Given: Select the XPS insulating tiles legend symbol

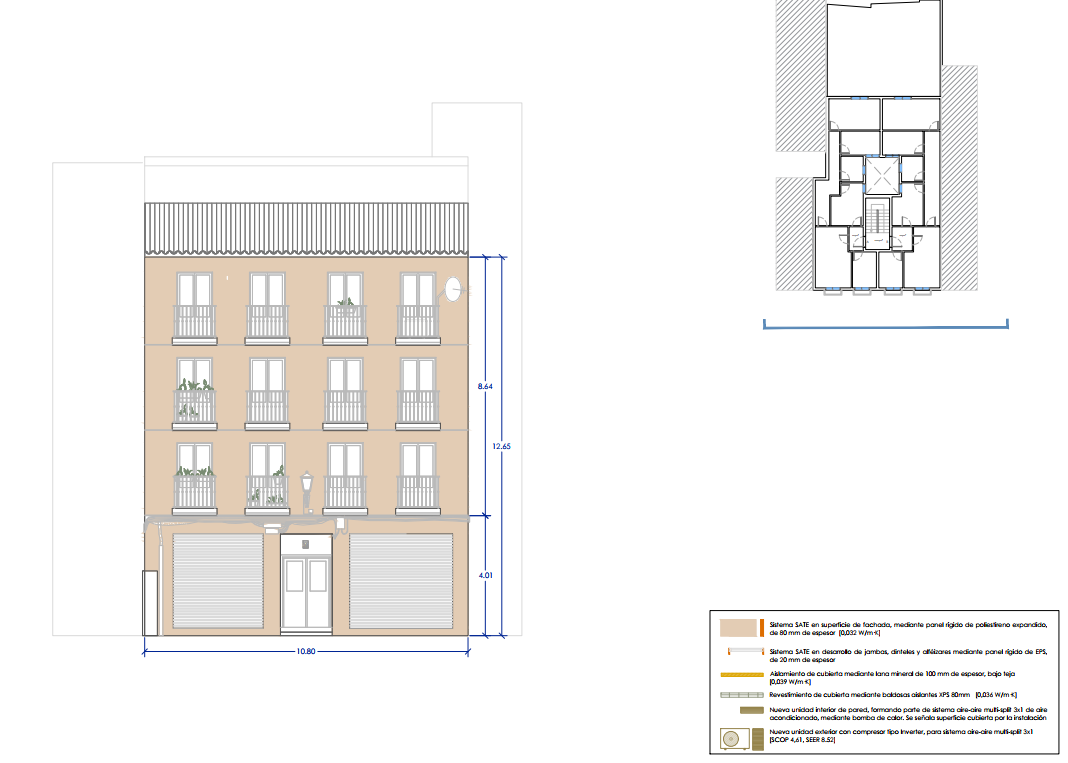Looking at the screenshot, I should [741, 695].
